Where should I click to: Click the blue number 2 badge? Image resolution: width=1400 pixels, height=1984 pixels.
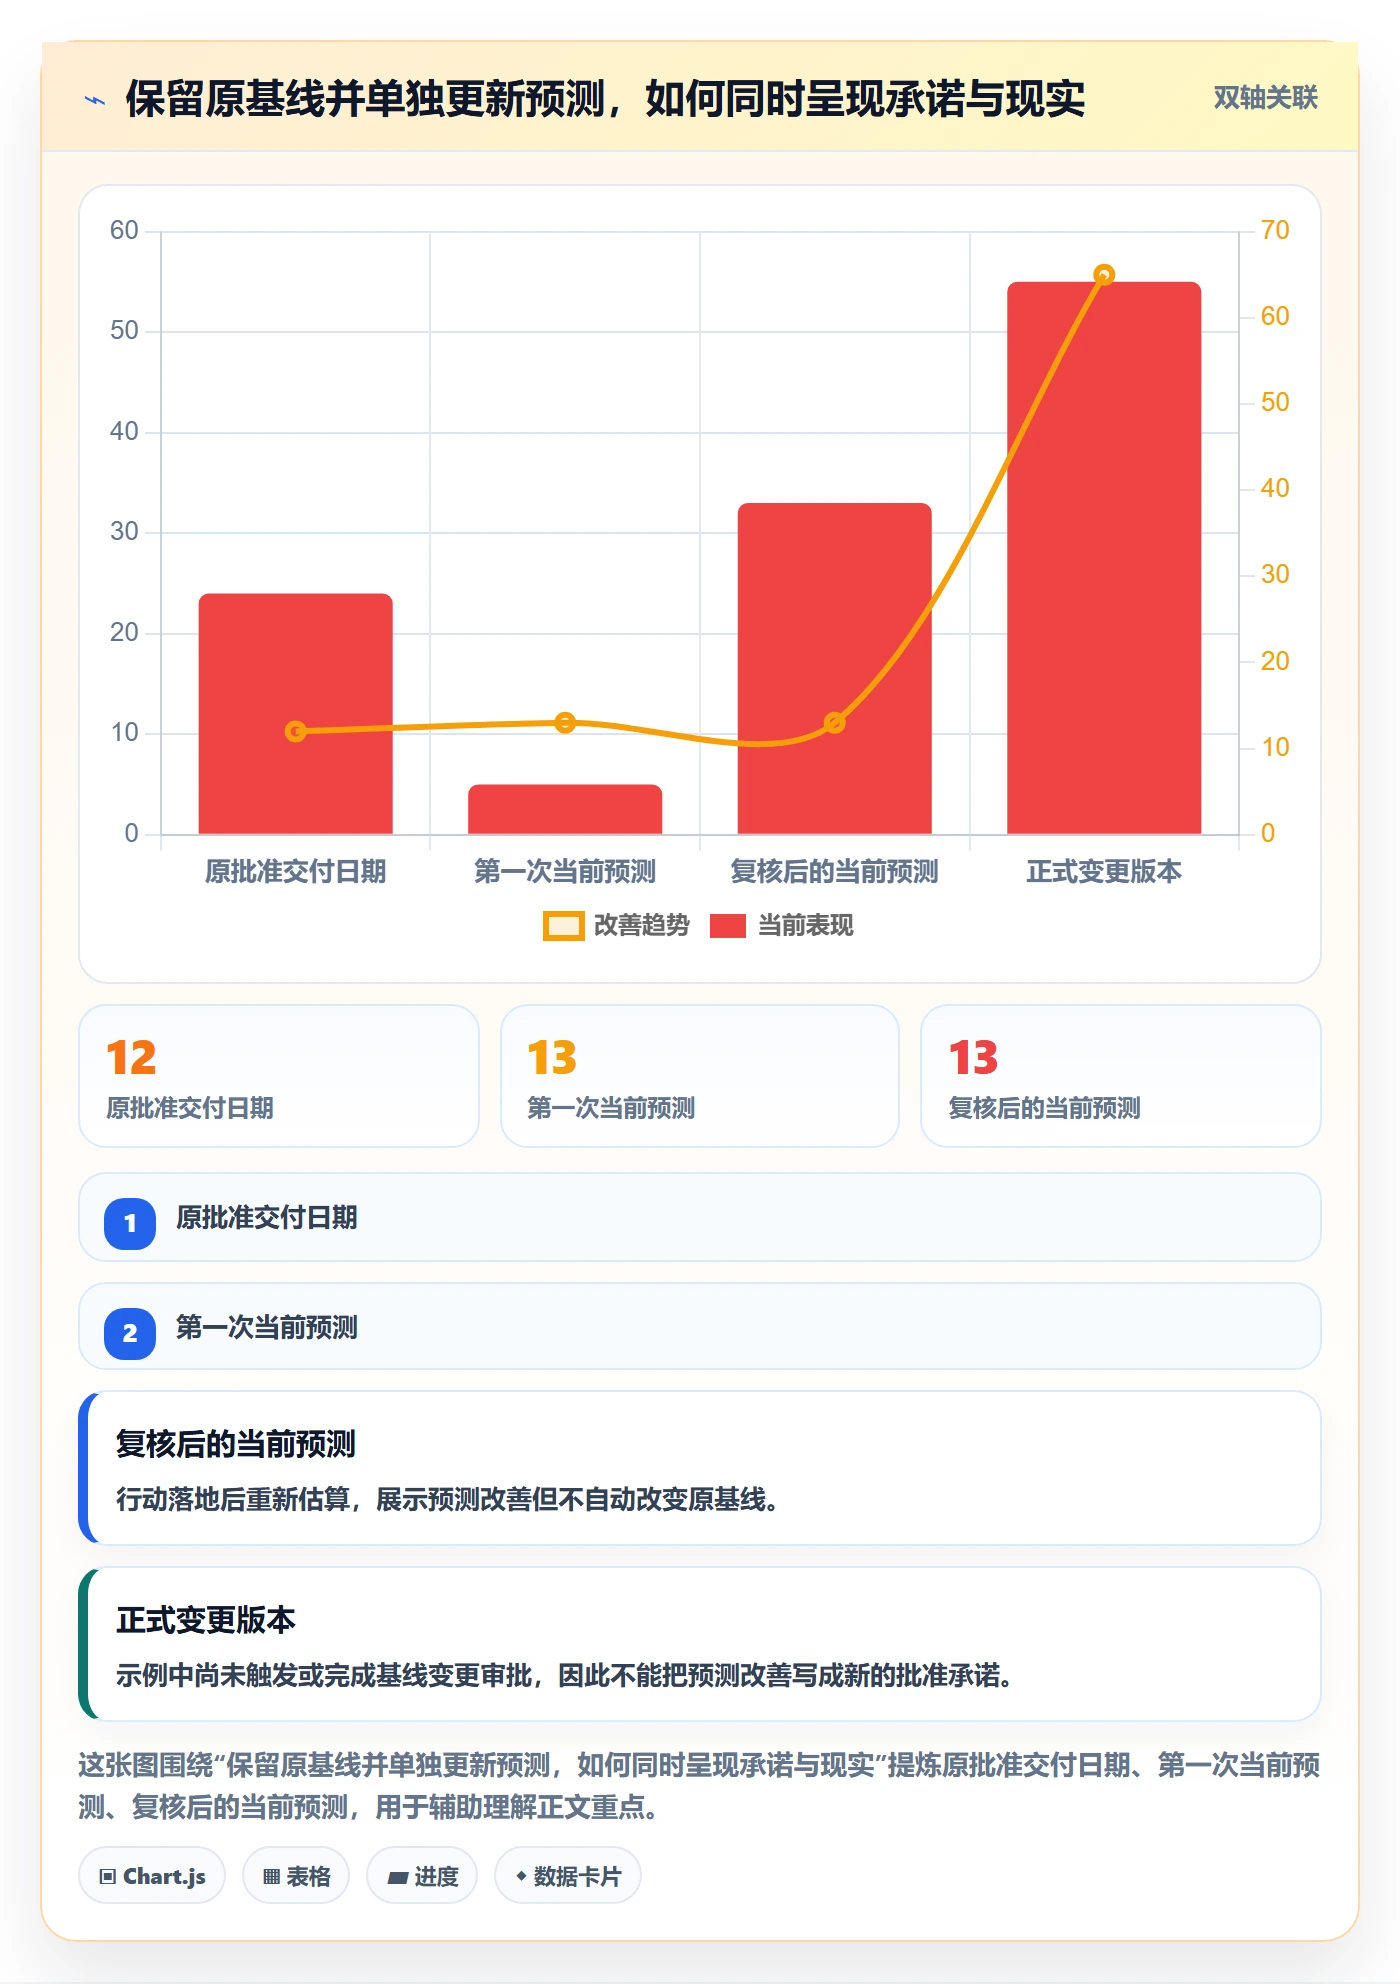(130, 1333)
